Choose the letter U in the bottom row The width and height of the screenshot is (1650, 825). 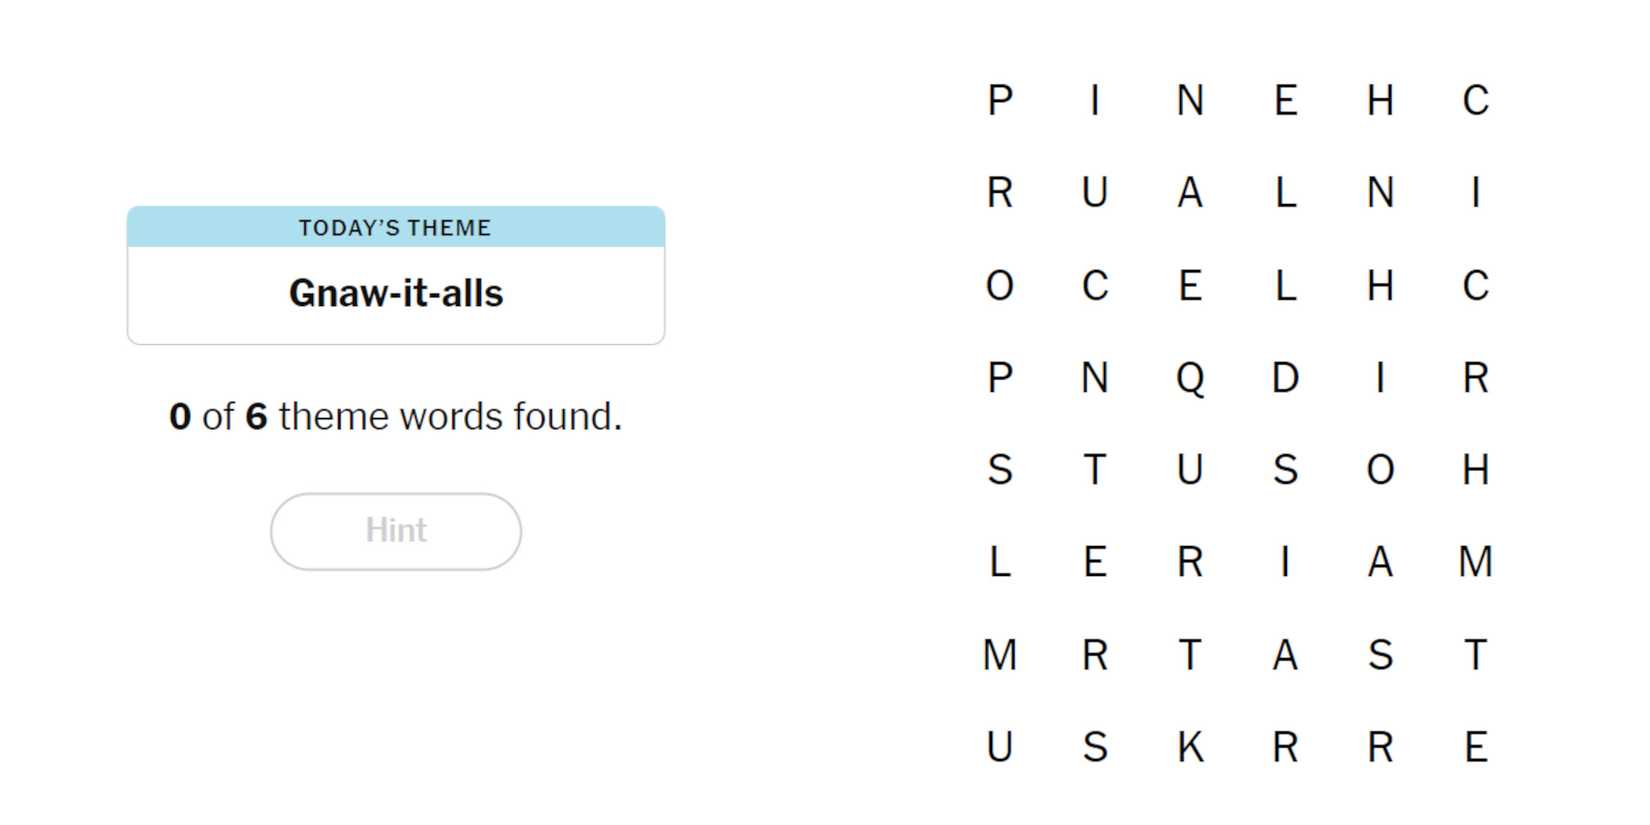1000,747
